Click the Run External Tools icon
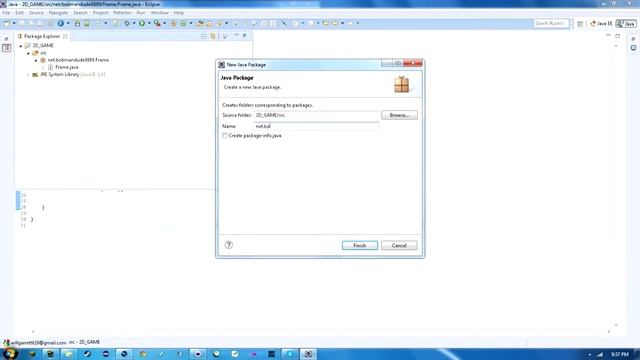 pos(157,23)
